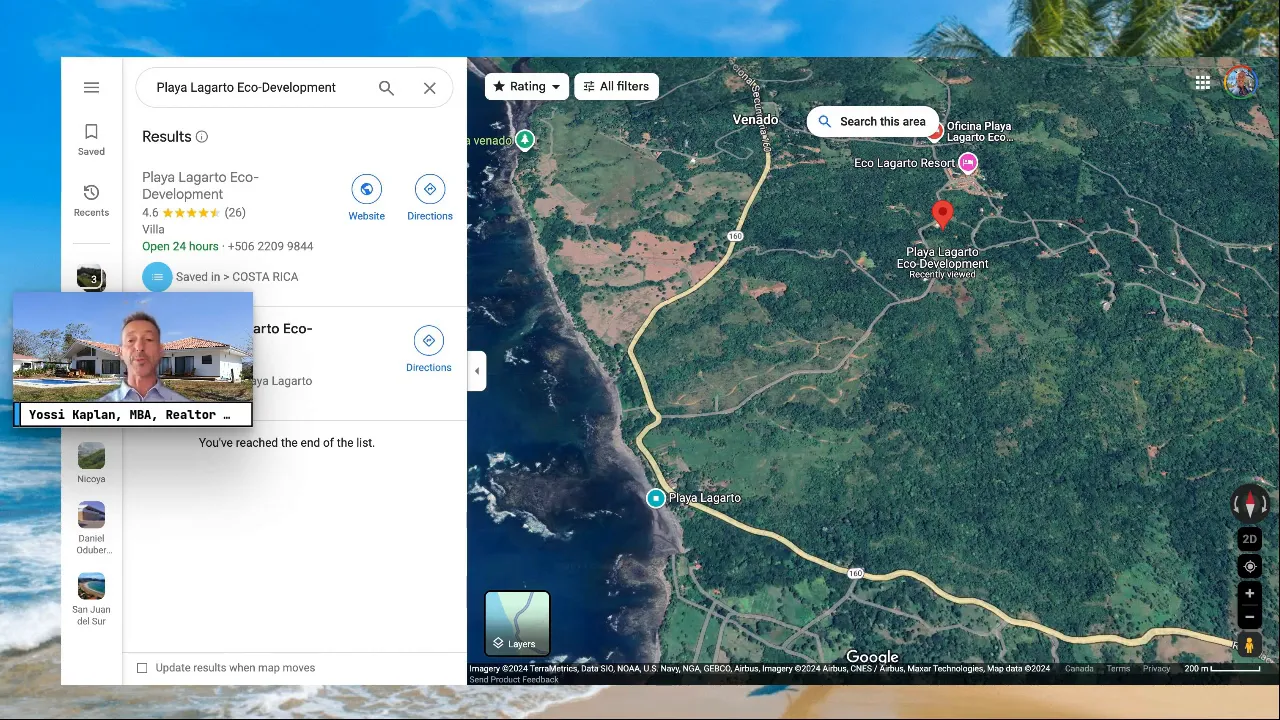Reset the map compass orientation
The width and height of the screenshot is (1280, 720).
pos(1249,505)
